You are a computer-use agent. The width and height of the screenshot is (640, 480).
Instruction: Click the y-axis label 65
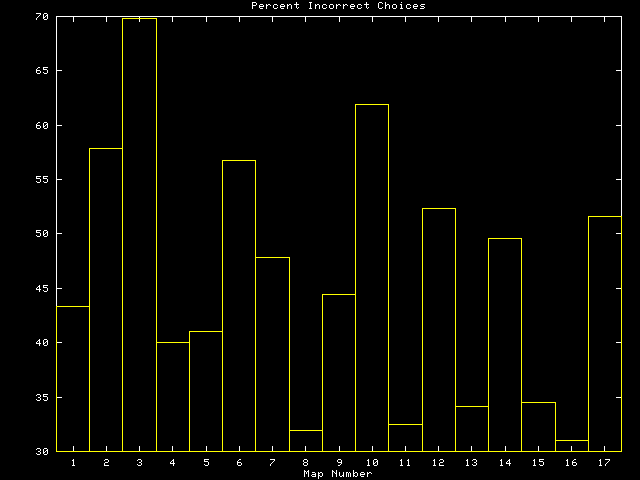(42, 71)
